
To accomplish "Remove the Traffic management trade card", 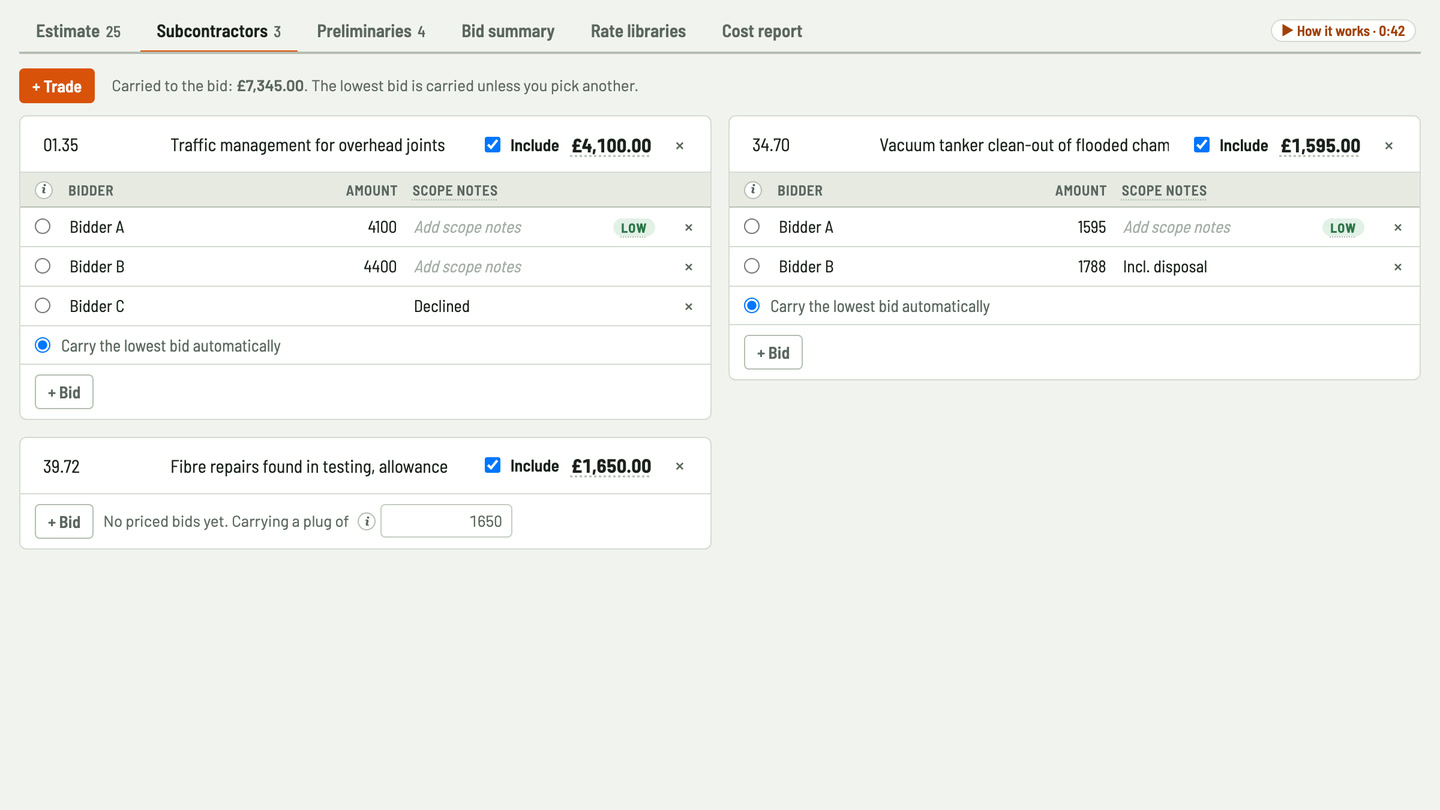I will pyautogui.click(x=680, y=146).
